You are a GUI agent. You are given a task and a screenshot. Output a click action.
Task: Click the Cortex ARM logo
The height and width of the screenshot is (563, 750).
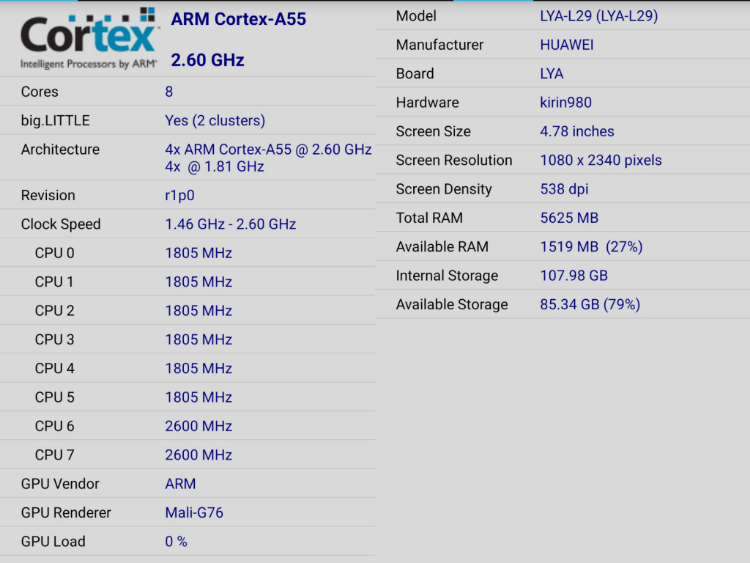click(x=89, y=38)
